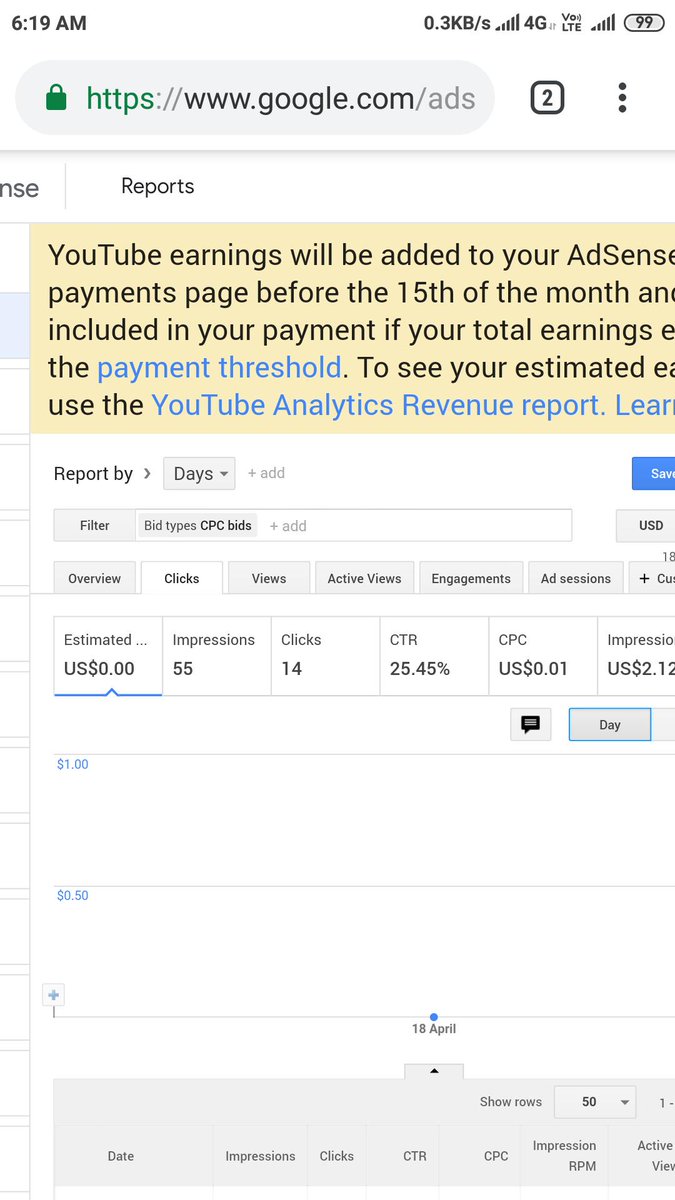Open the Chrome tab switcher showing 2 tabs

[547, 98]
